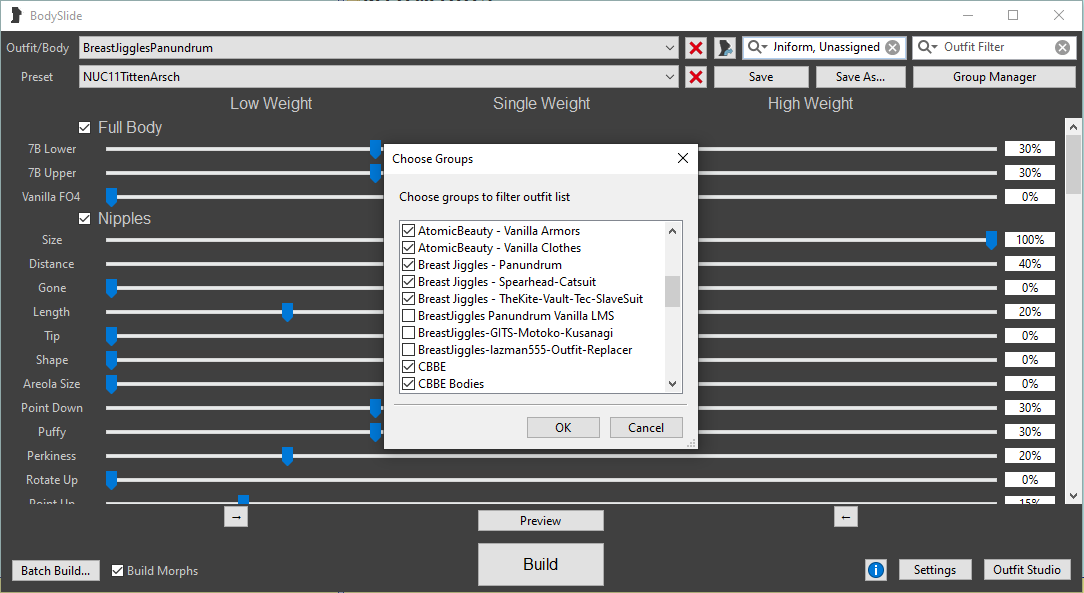Launch Outfit Studio

tap(1026, 570)
